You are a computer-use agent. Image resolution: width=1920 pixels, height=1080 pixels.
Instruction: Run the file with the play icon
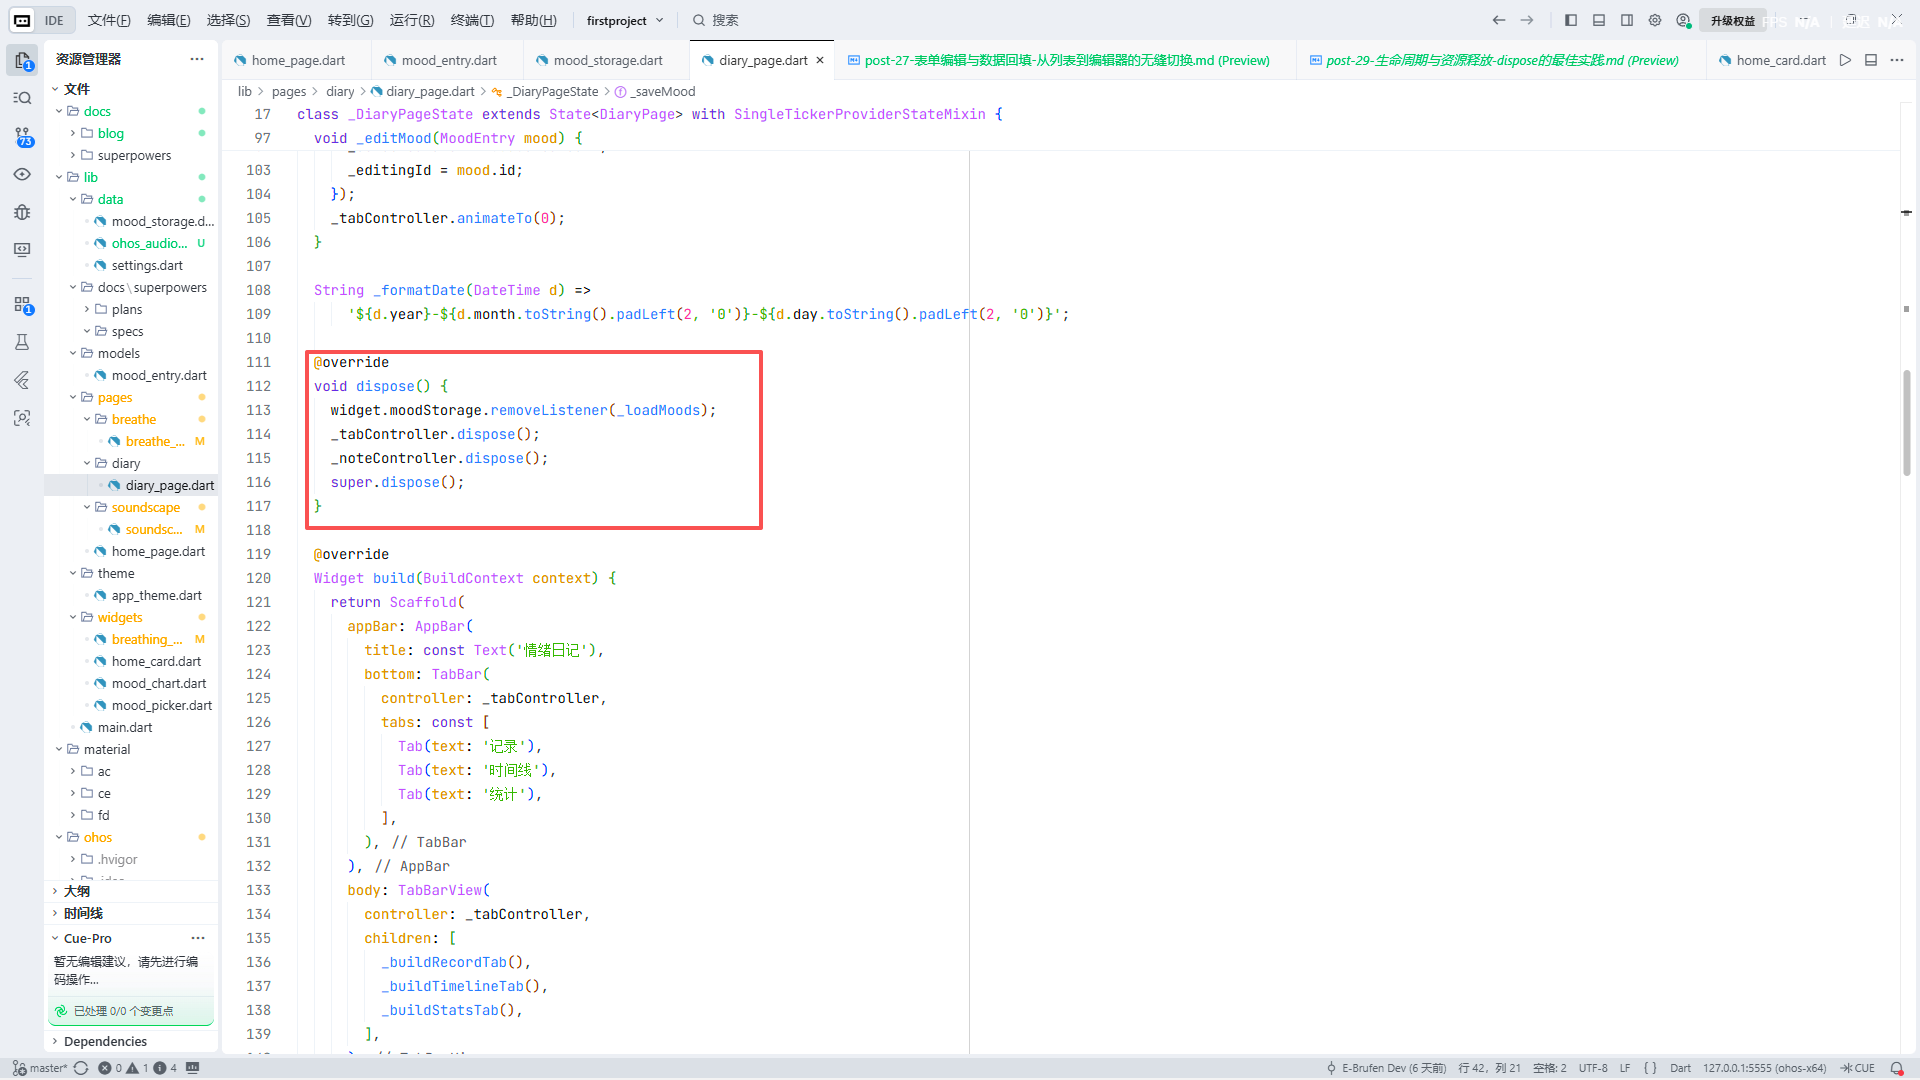pyautogui.click(x=1845, y=60)
